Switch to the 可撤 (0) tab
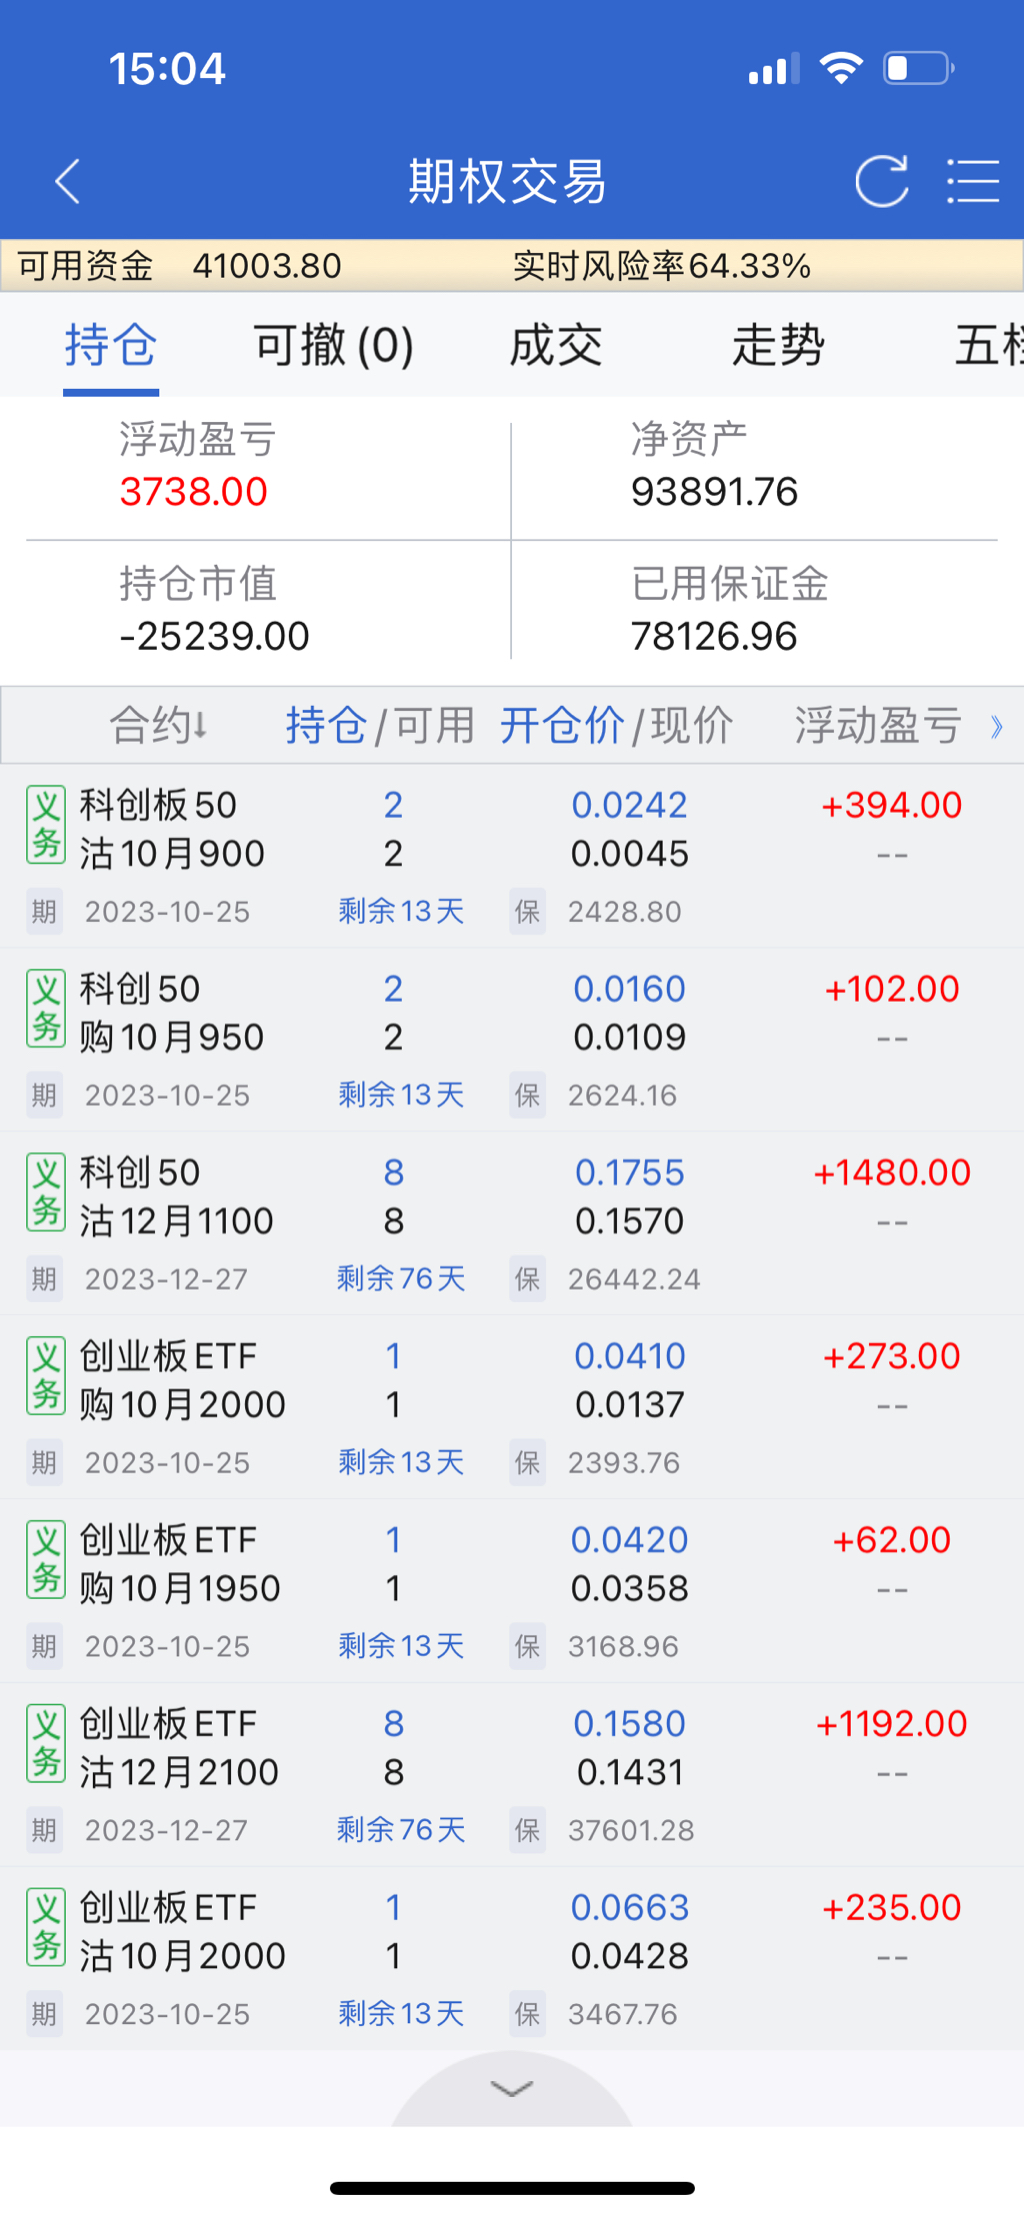Image resolution: width=1024 pixels, height=2217 pixels. click(x=333, y=346)
